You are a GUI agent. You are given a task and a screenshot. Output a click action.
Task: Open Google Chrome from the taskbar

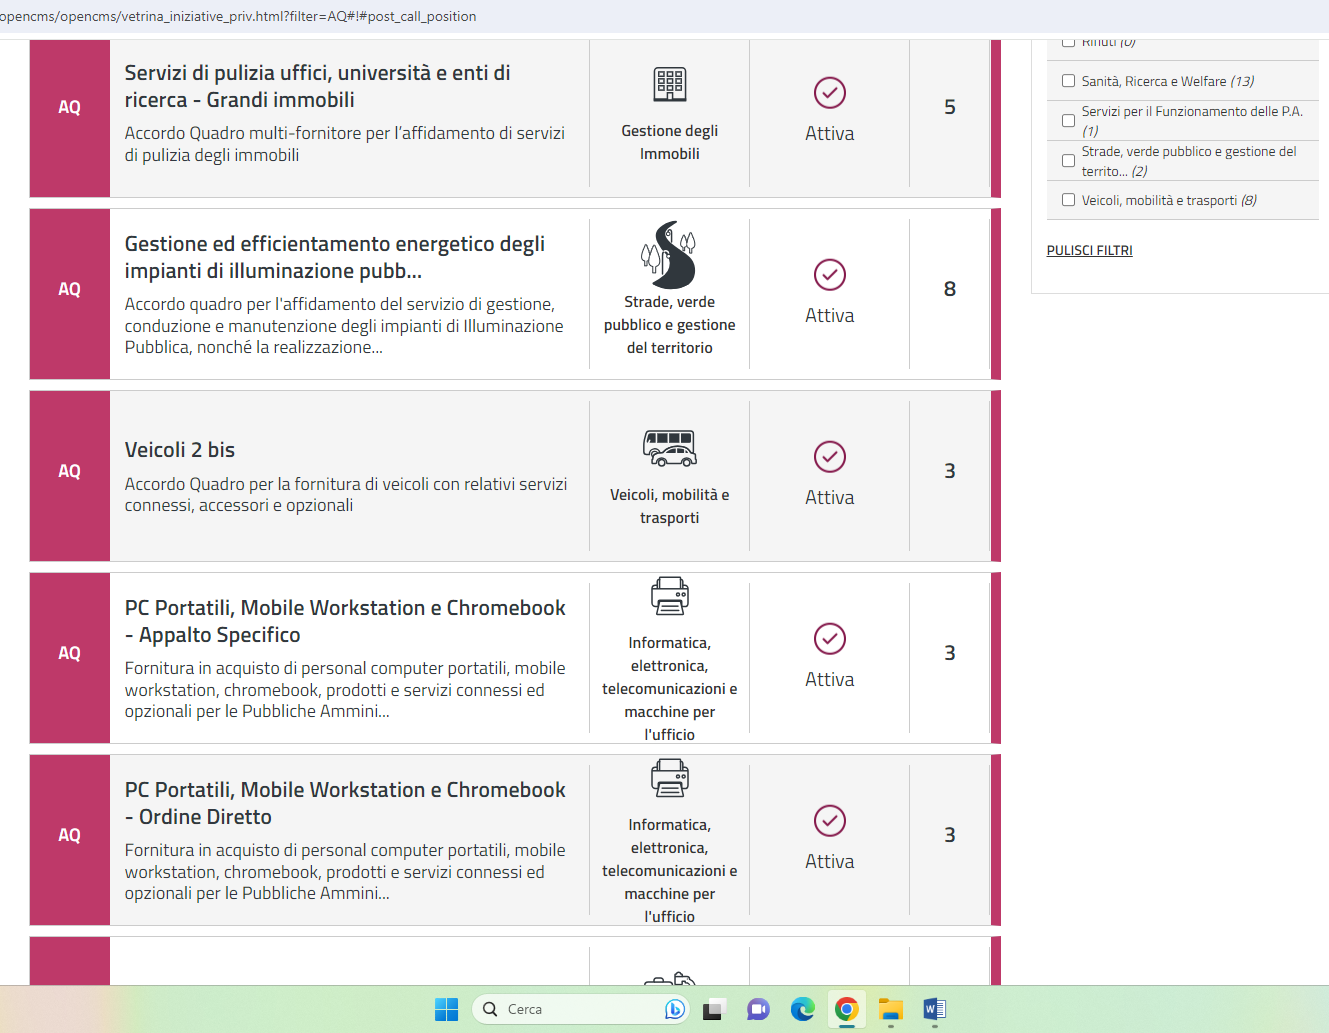[846, 1009]
